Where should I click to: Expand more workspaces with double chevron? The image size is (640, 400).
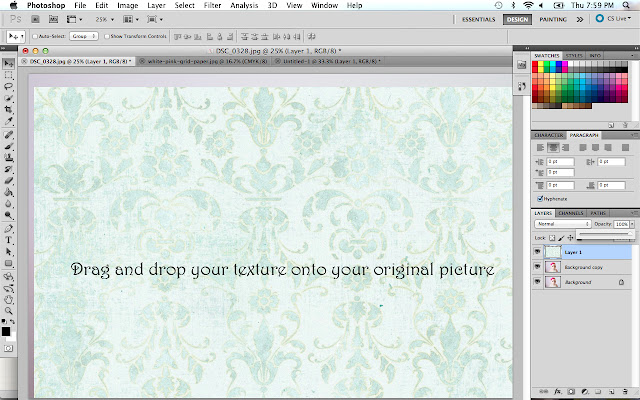(580, 19)
